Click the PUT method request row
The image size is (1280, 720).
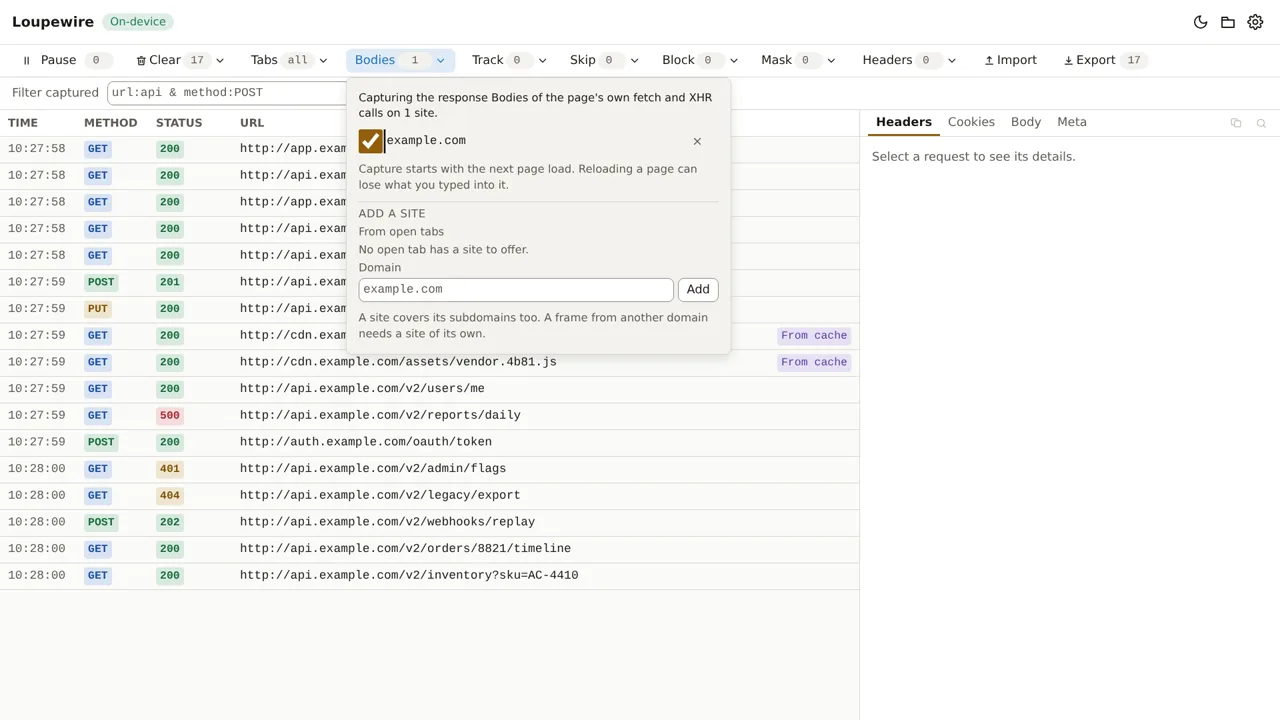pos(173,309)
